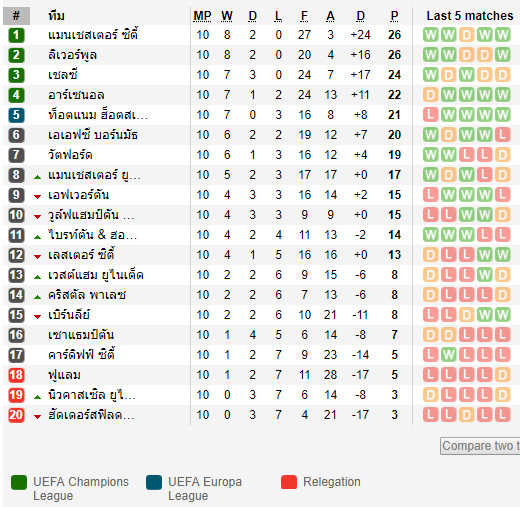Viewport: 520px width, 507px height.
Task: Open the อาร์เซนอล team link
Action: (76, 95)
